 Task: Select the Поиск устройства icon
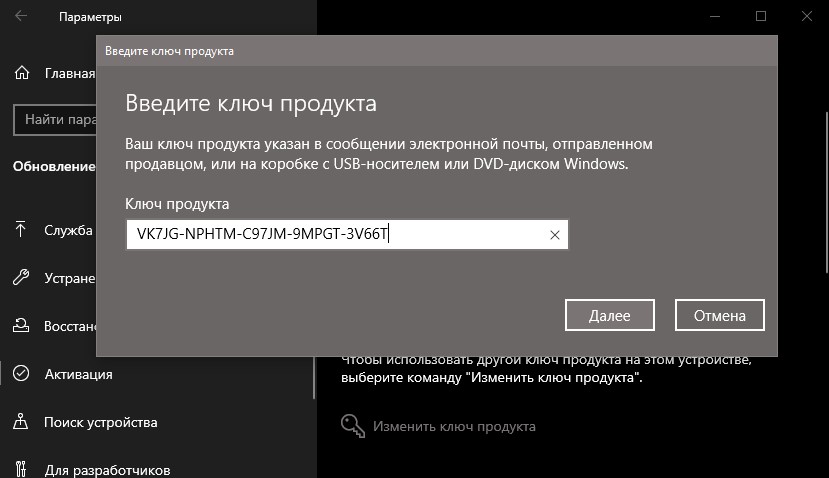[x=21, y=421]
